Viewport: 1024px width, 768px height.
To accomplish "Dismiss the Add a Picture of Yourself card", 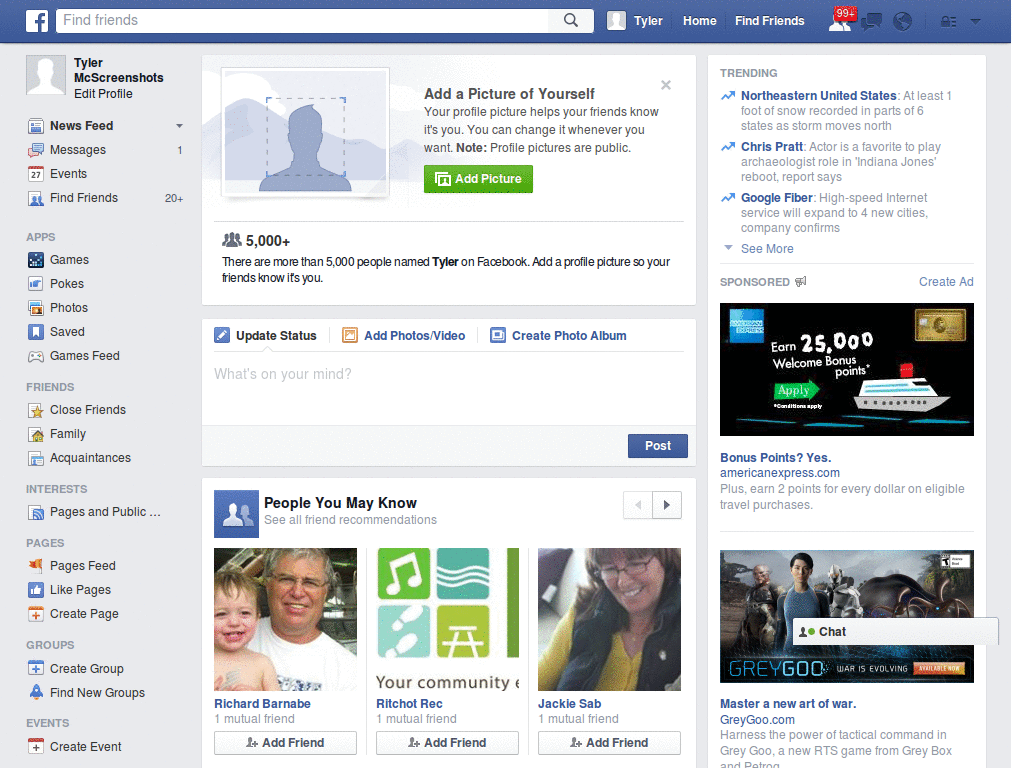I will click(665, 85).
